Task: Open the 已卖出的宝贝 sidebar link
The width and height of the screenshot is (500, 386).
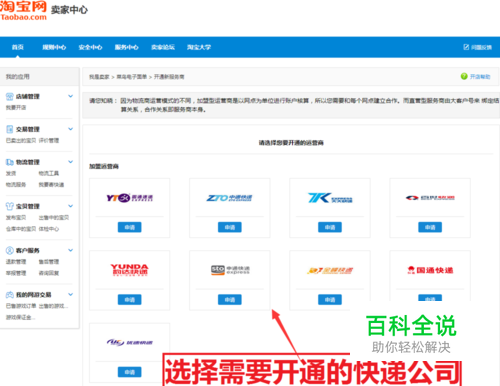Action: click(21, 140)
